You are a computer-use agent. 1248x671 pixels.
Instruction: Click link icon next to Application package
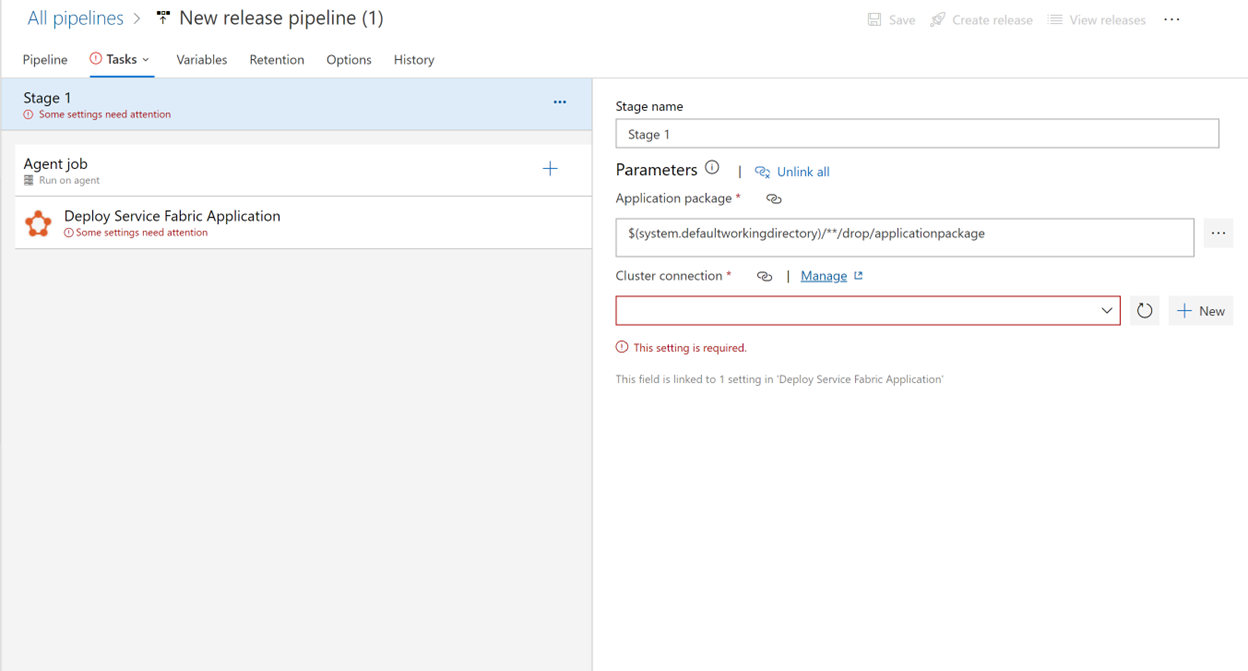pos(774,199)
